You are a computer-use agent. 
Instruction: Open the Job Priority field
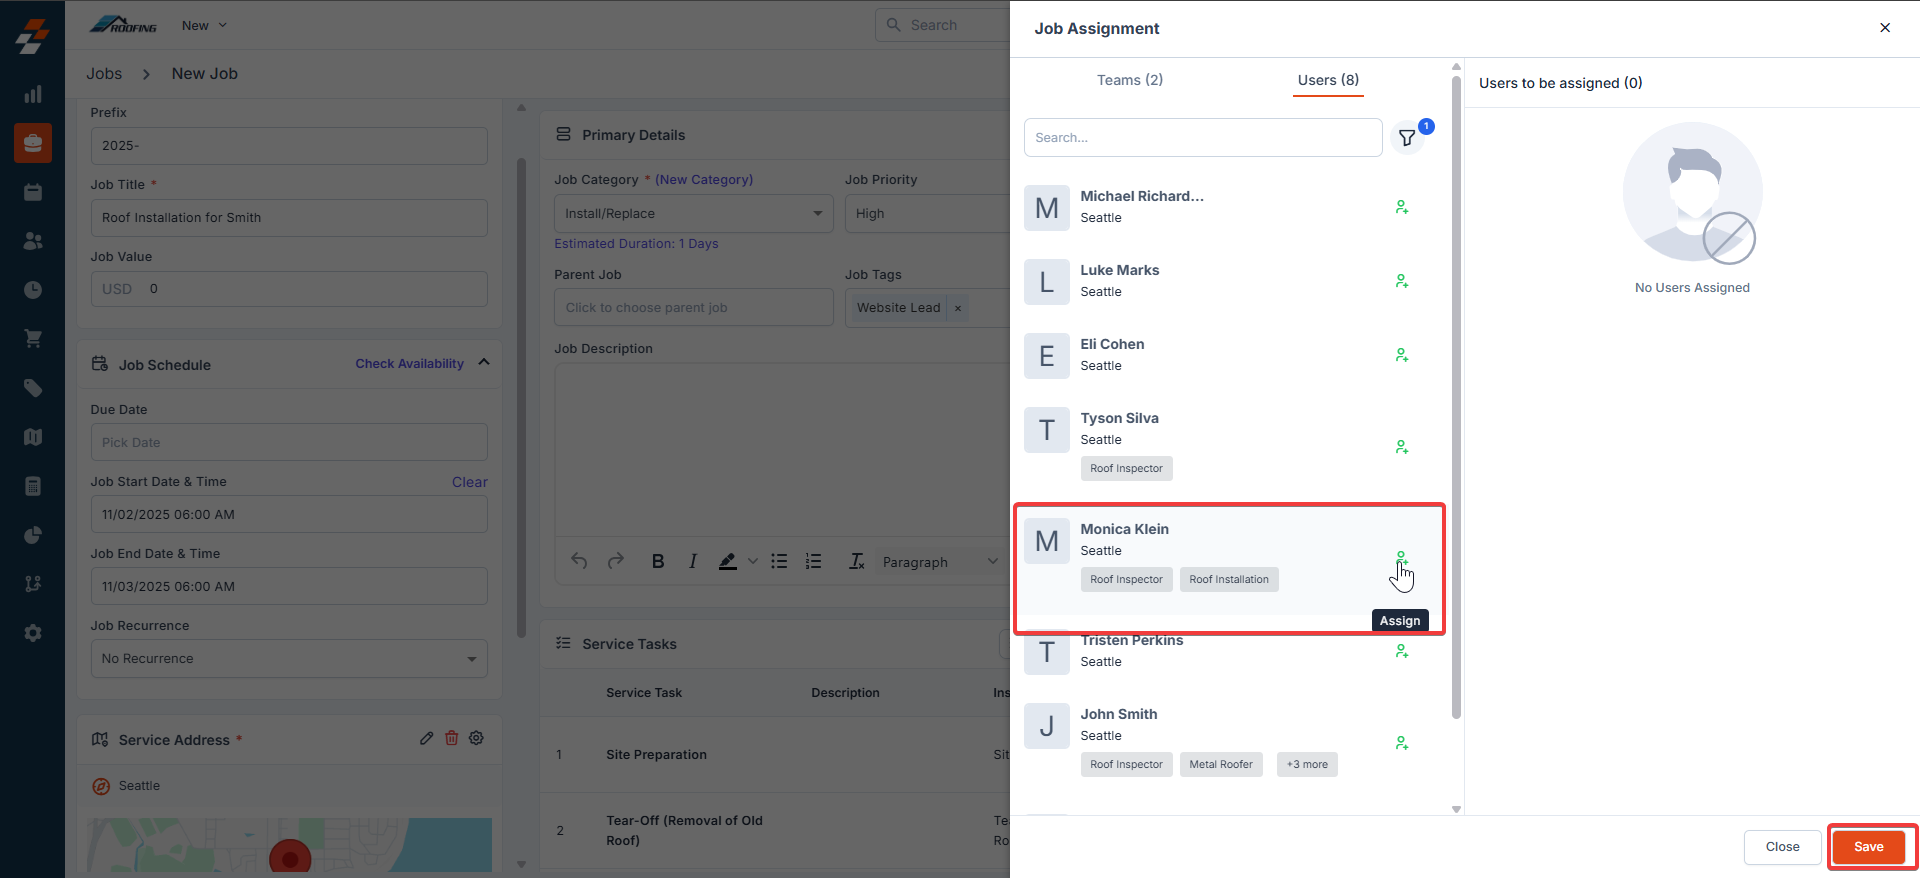(x=928, y=214)
